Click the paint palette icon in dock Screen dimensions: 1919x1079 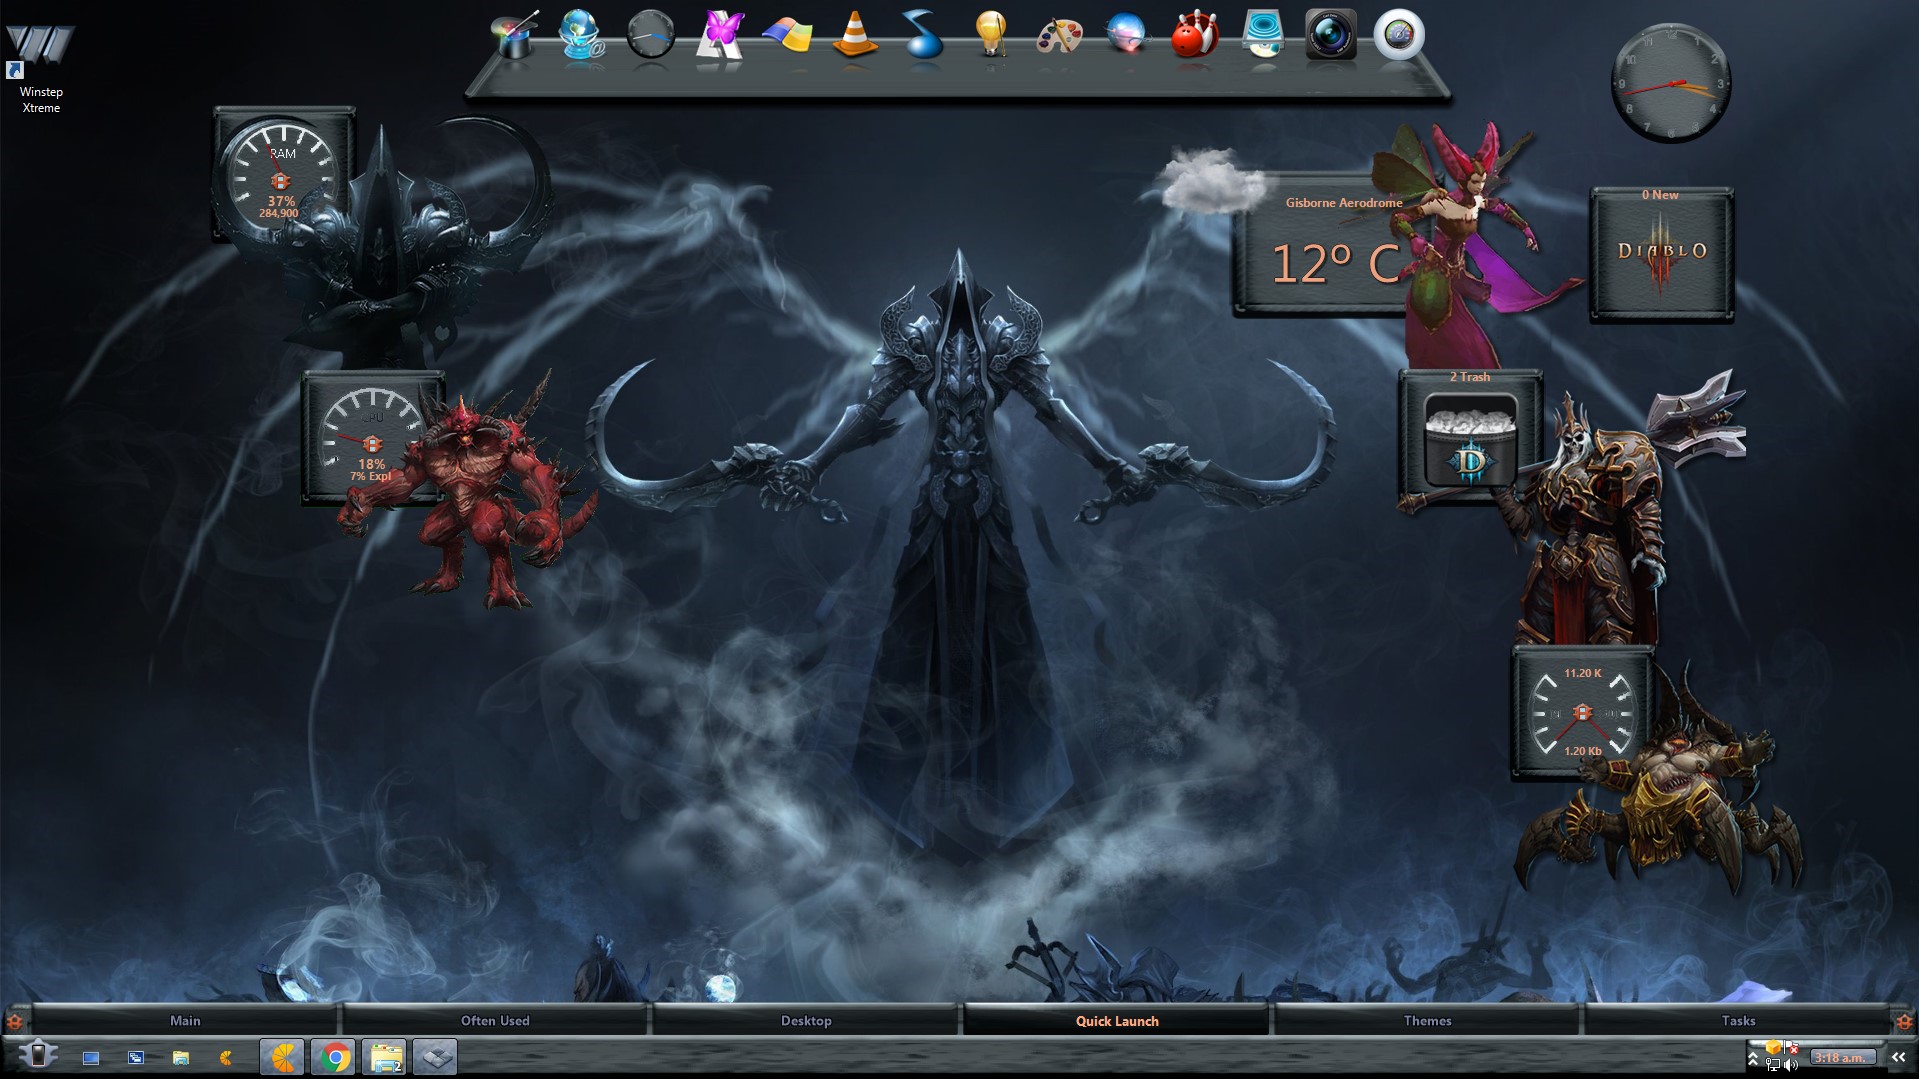pos(1059,35)
